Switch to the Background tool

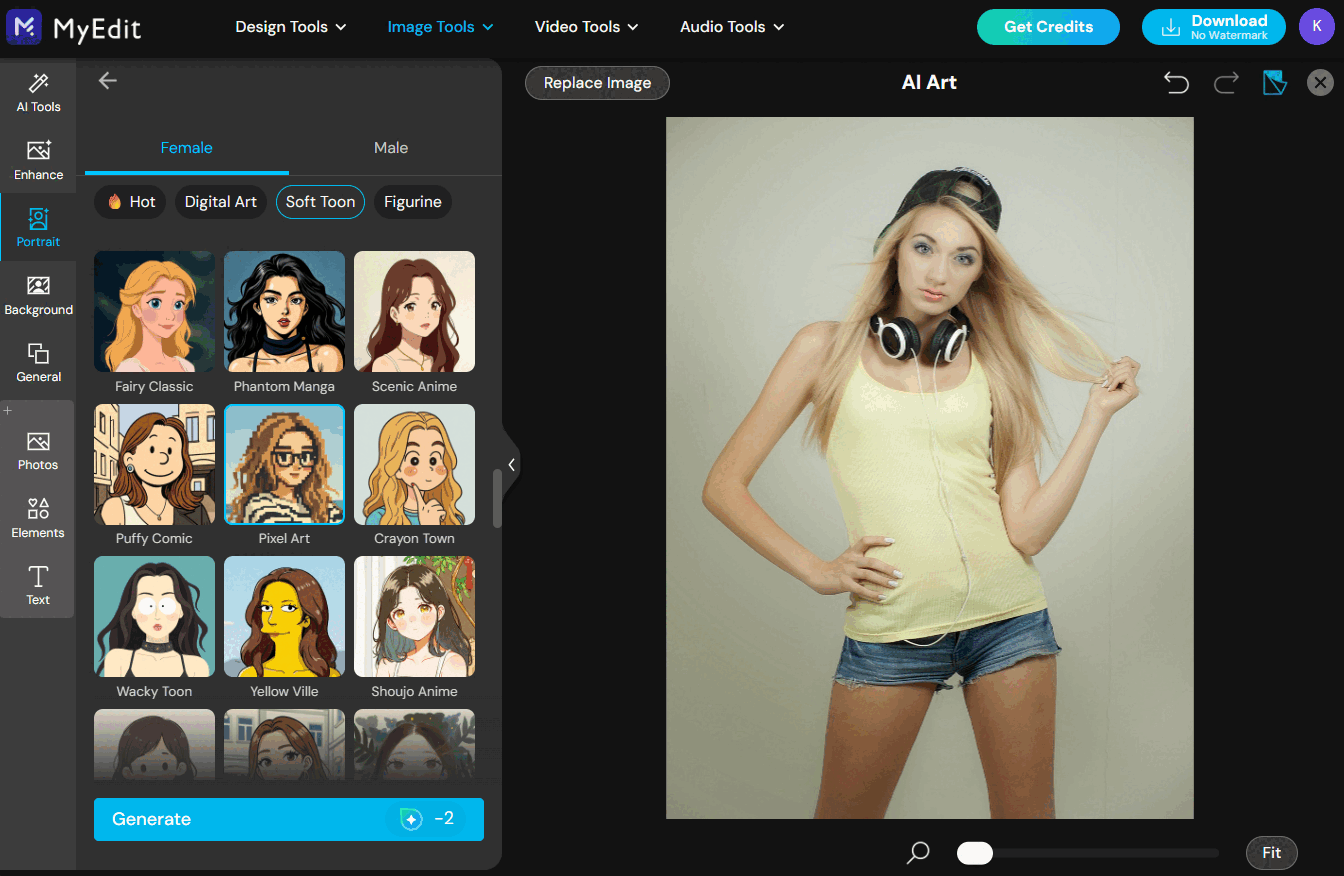pyautogui.click(x=38, y=294)
